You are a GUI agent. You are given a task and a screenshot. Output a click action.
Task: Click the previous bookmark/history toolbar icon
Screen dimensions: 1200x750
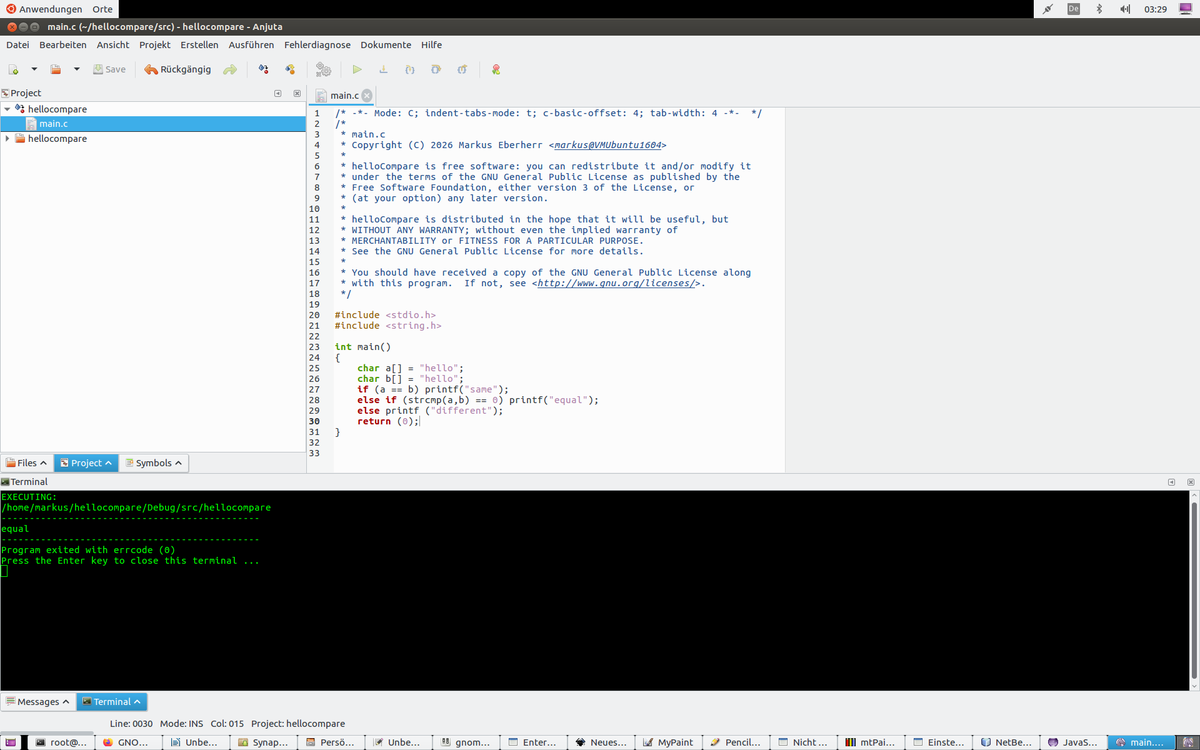[263, 69]
